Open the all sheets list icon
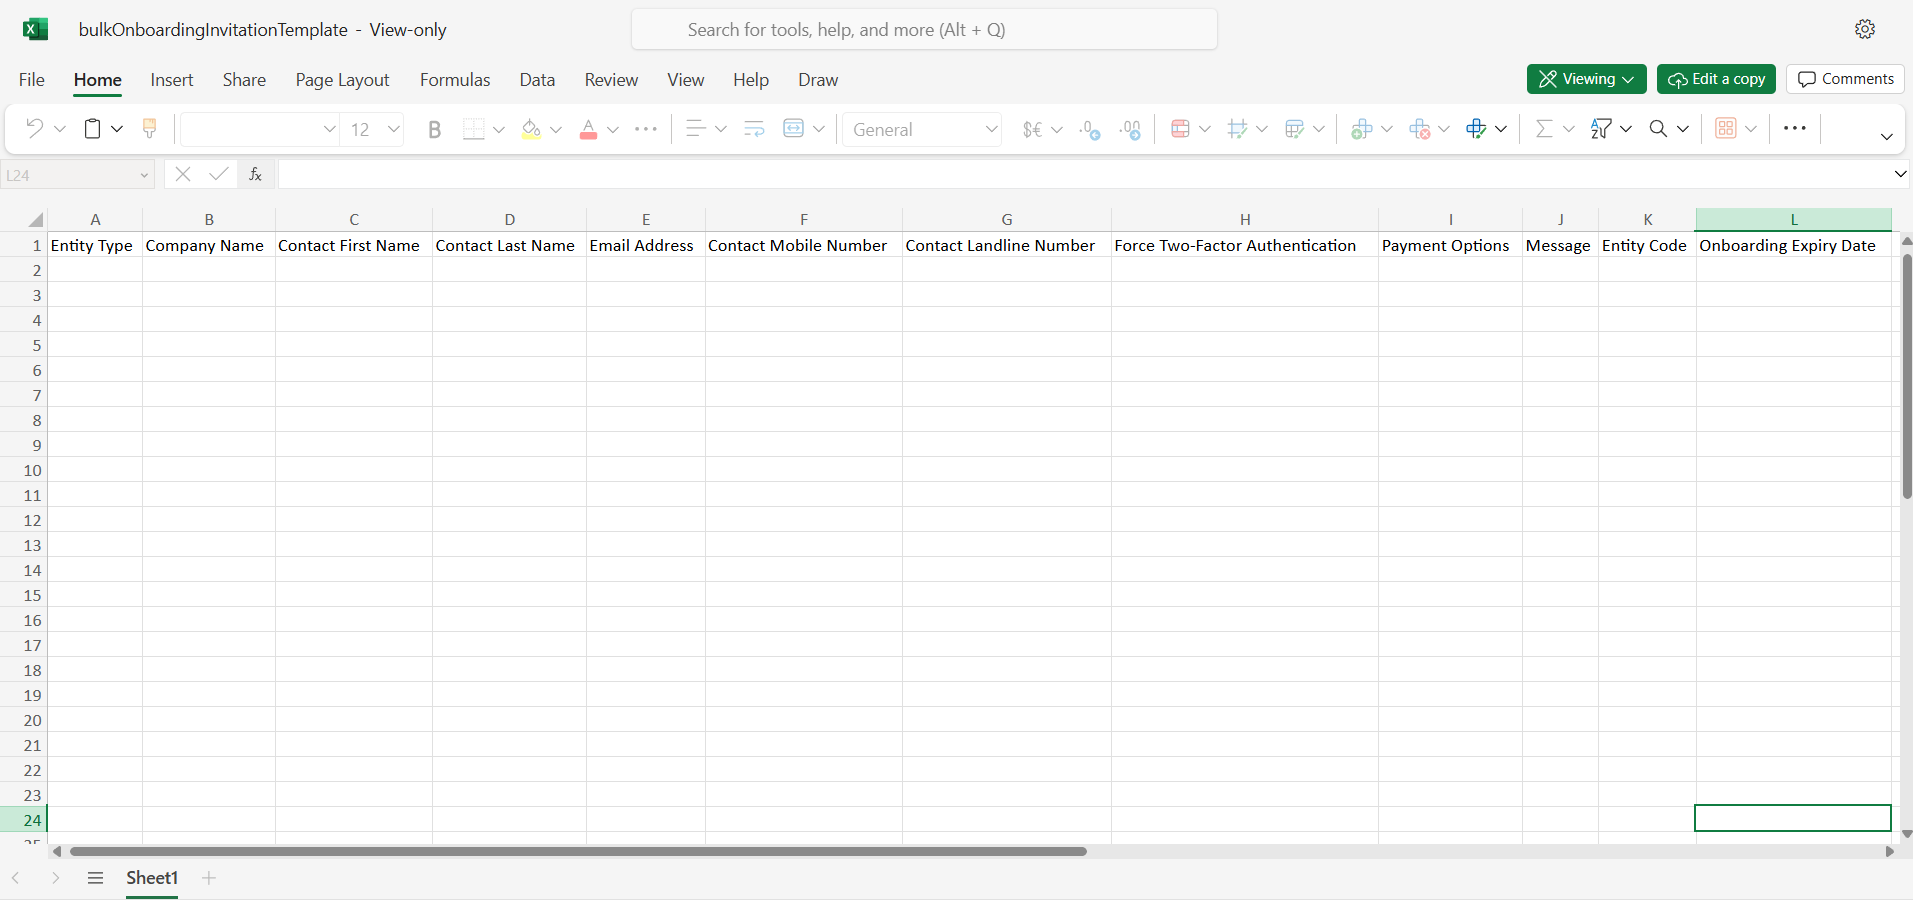Image resolution: width=1913 pixels, height=900 pixels. point(95,878)
